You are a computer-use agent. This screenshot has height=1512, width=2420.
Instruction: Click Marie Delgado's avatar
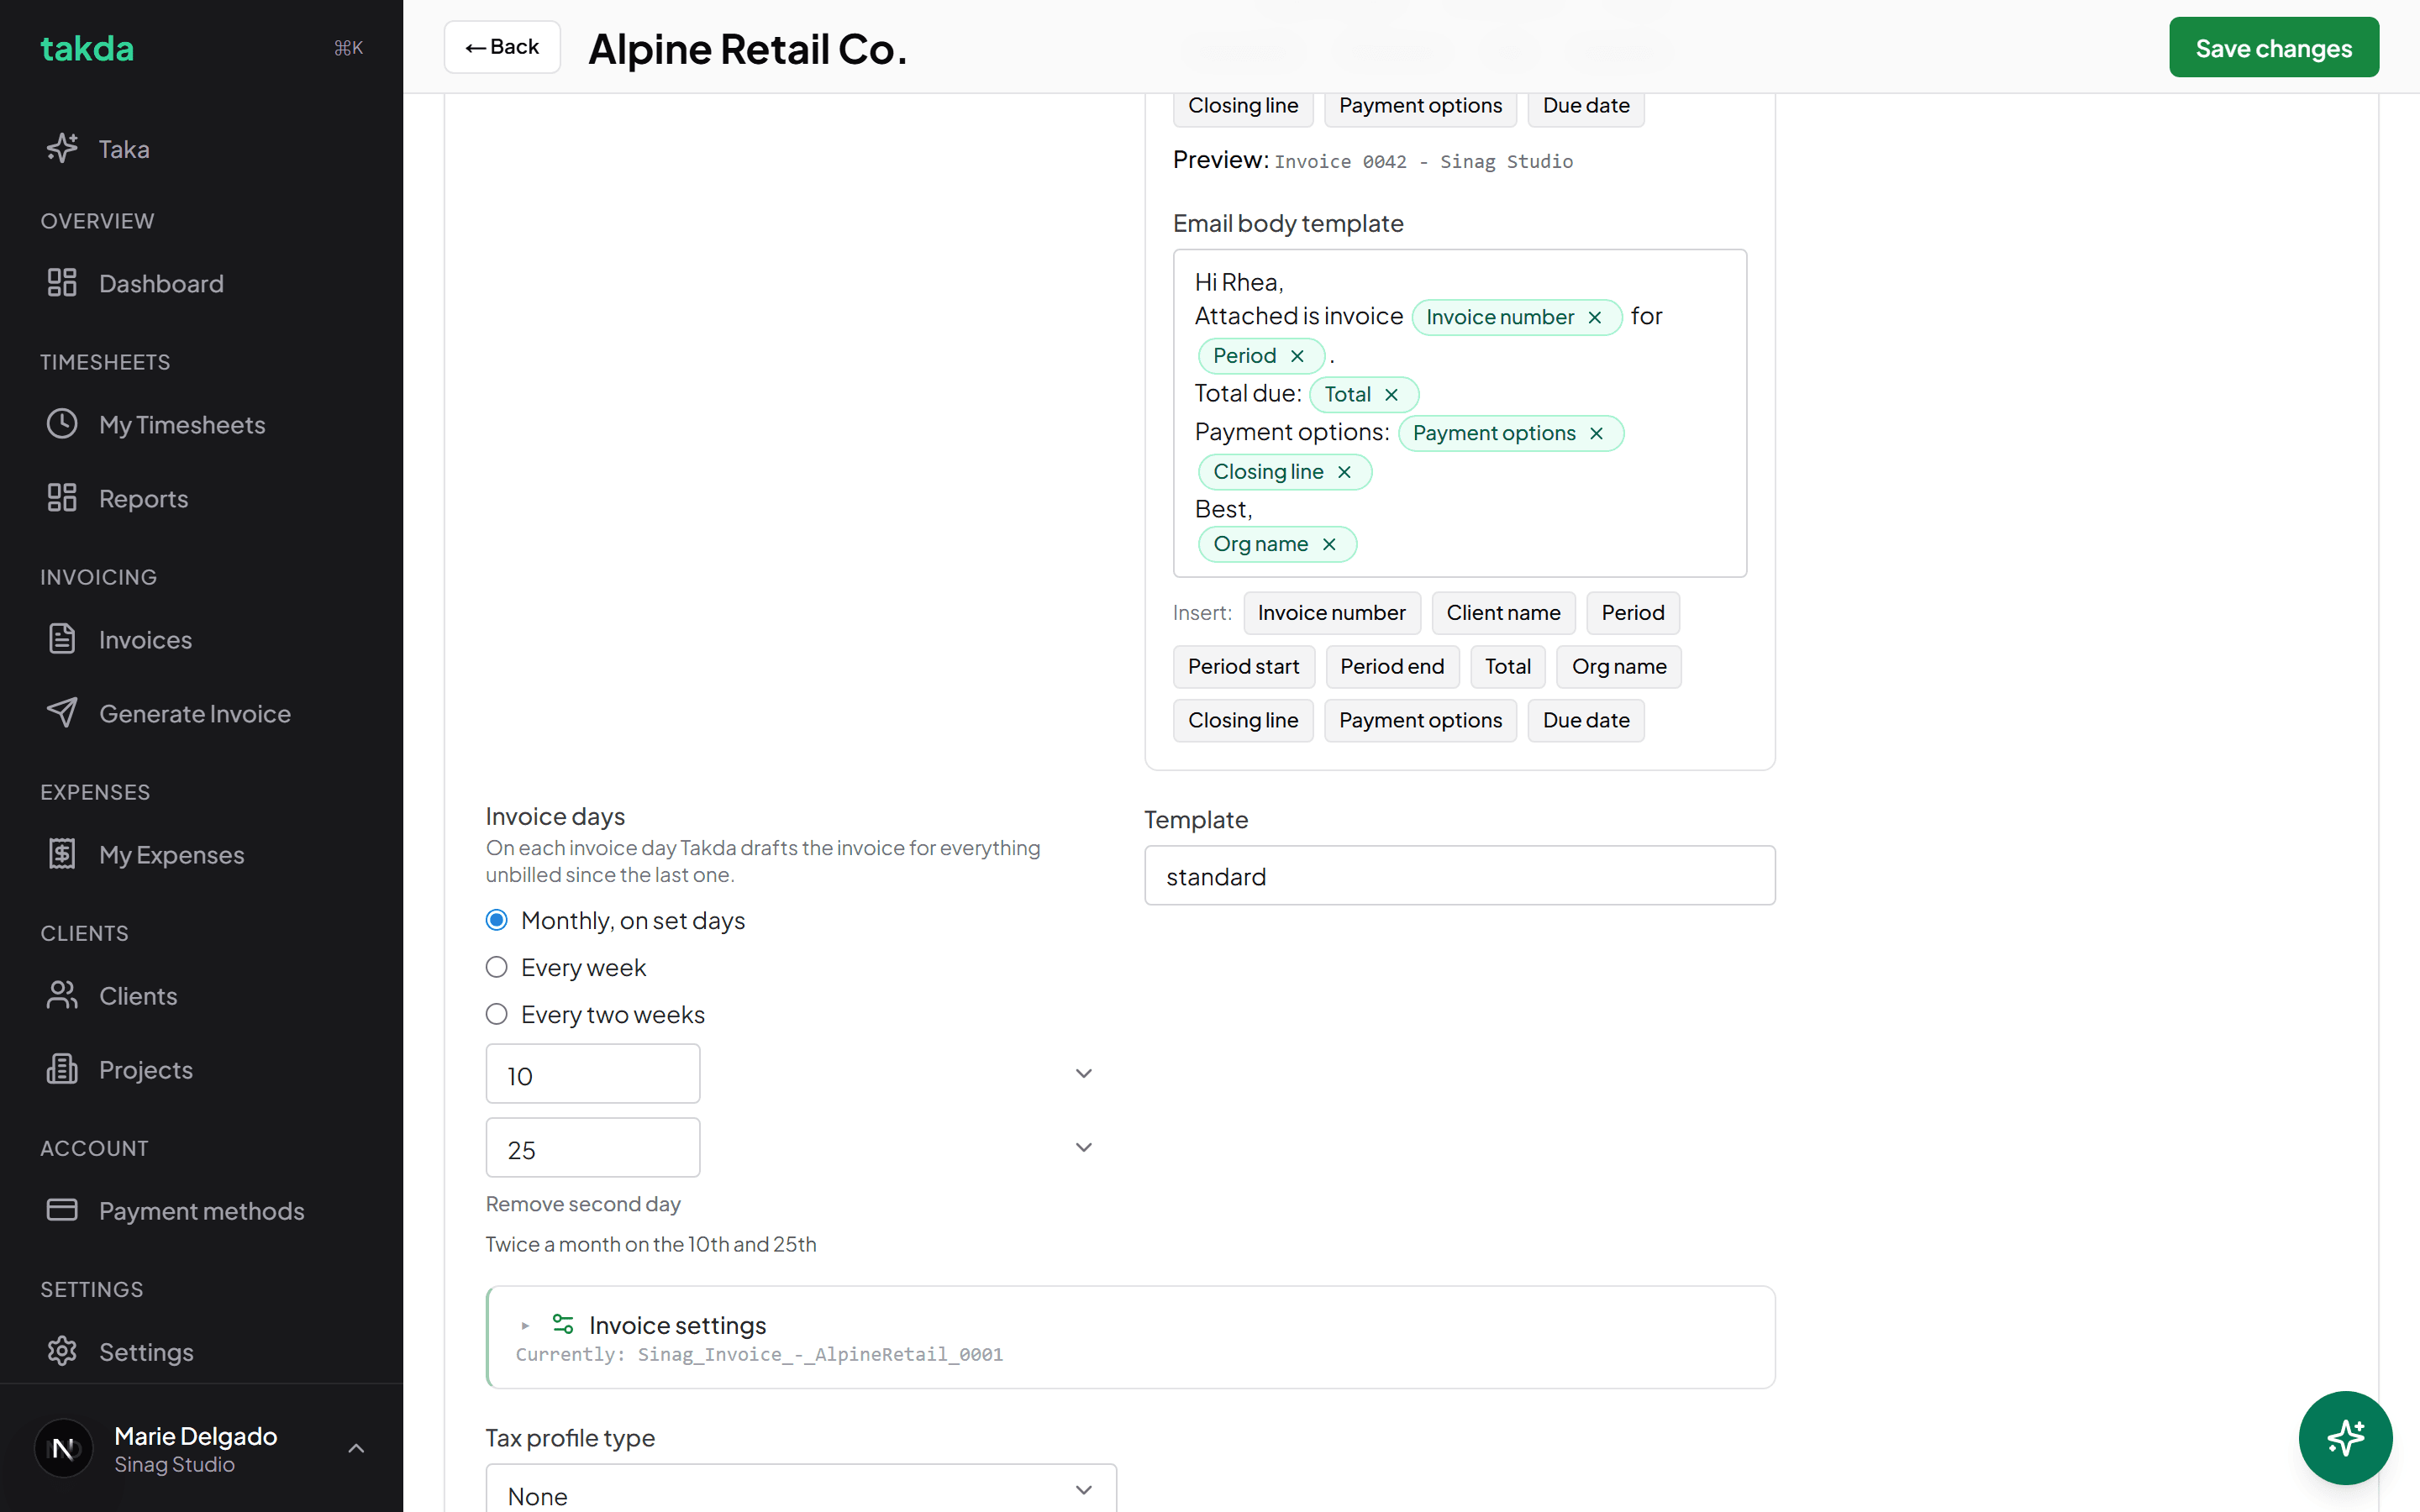pos(63,1448)
